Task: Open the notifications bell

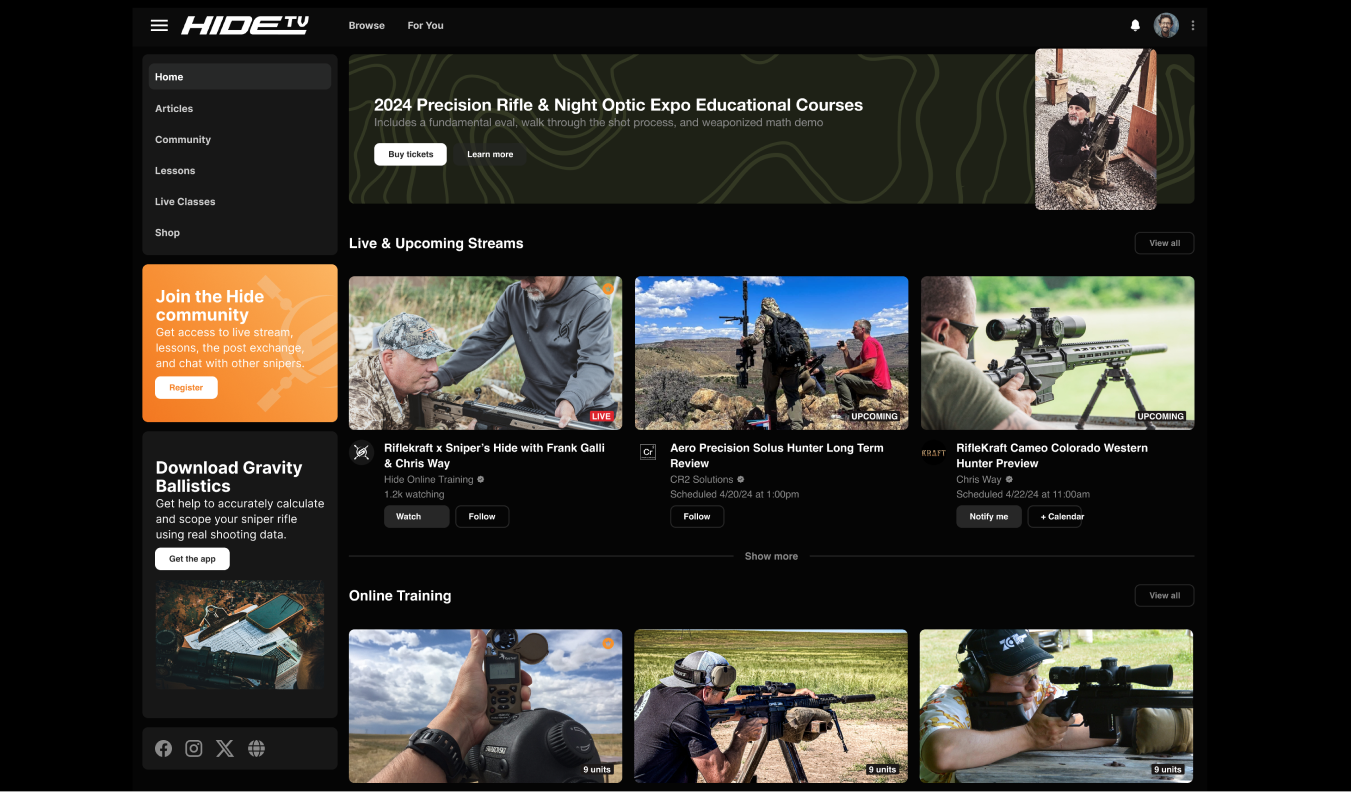Action: pyautogui.click(x=1135, y=26)
